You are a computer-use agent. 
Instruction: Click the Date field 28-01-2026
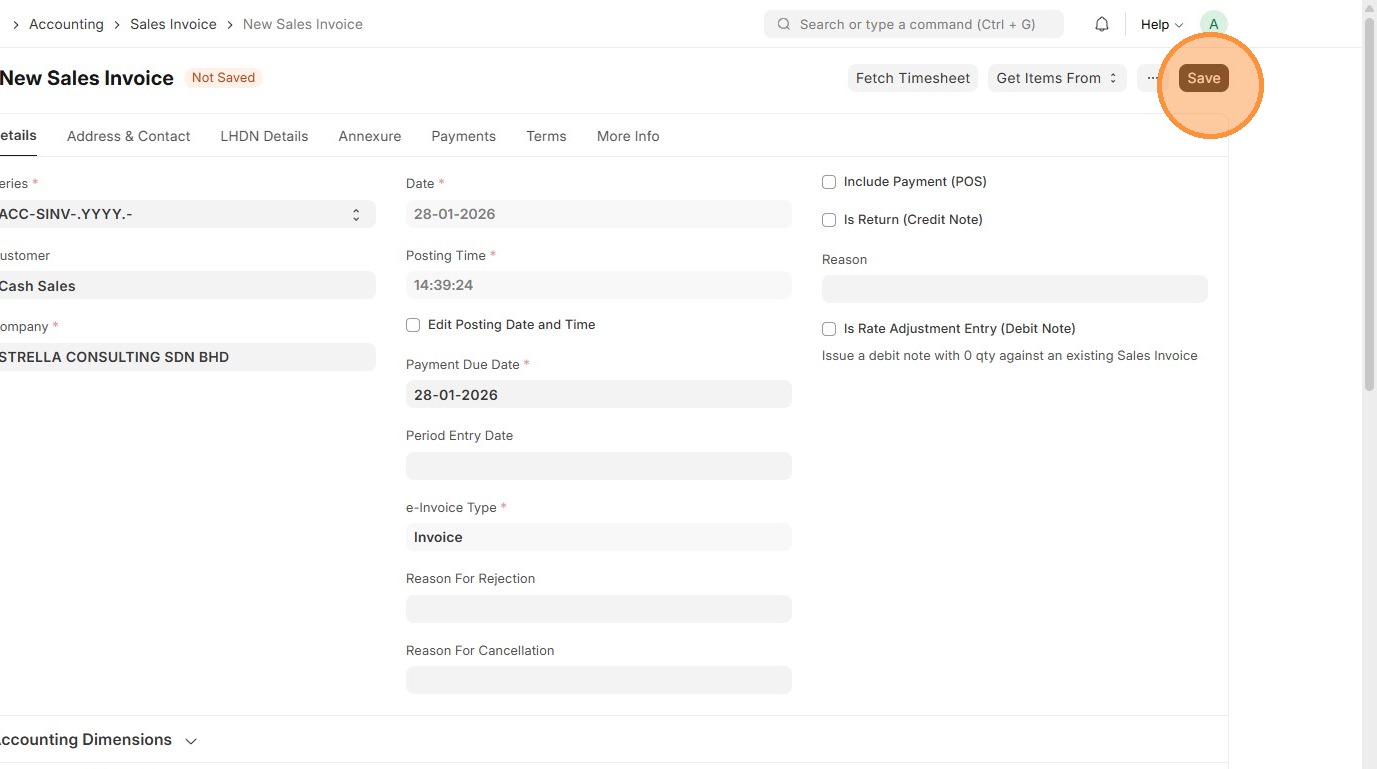coord(599,214)
